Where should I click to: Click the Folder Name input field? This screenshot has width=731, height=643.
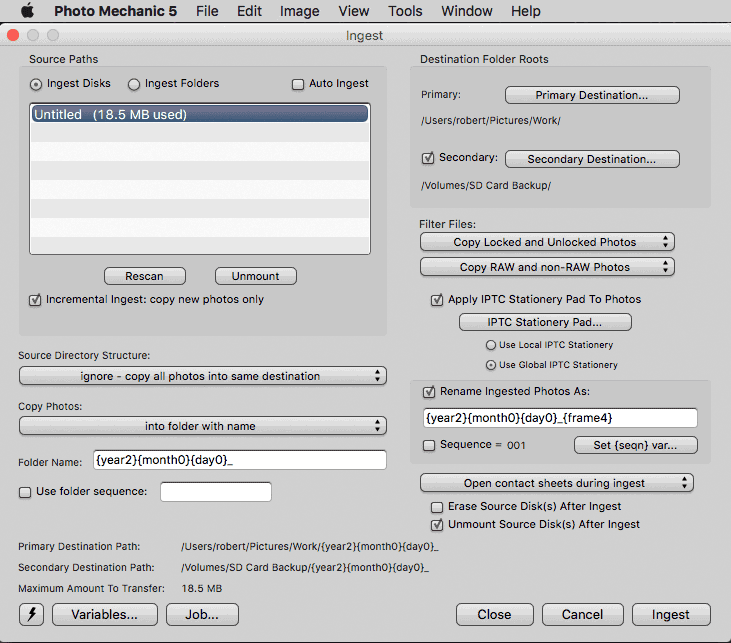click(x=240, y=460)
